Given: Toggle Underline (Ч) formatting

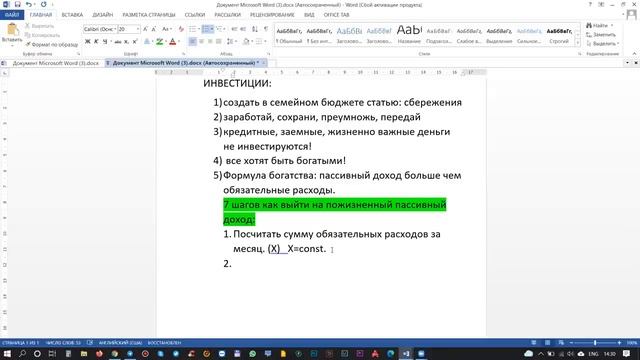Looking at the screenshot, I should (x=105, y=42).
